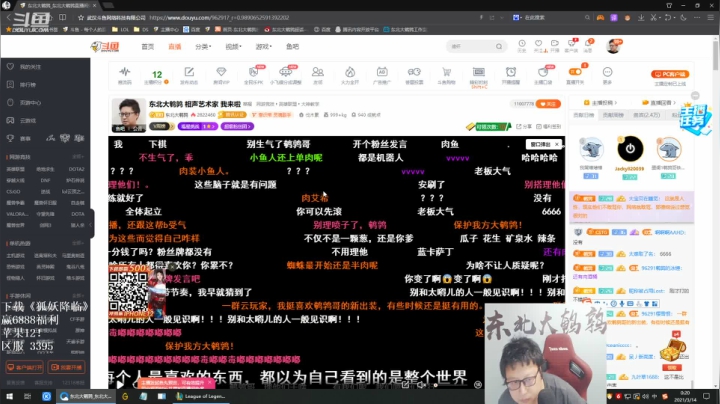This screenshot has height=404, width=720.
Task: Go to 首页 in top navigation
Action: coord(147,46)
